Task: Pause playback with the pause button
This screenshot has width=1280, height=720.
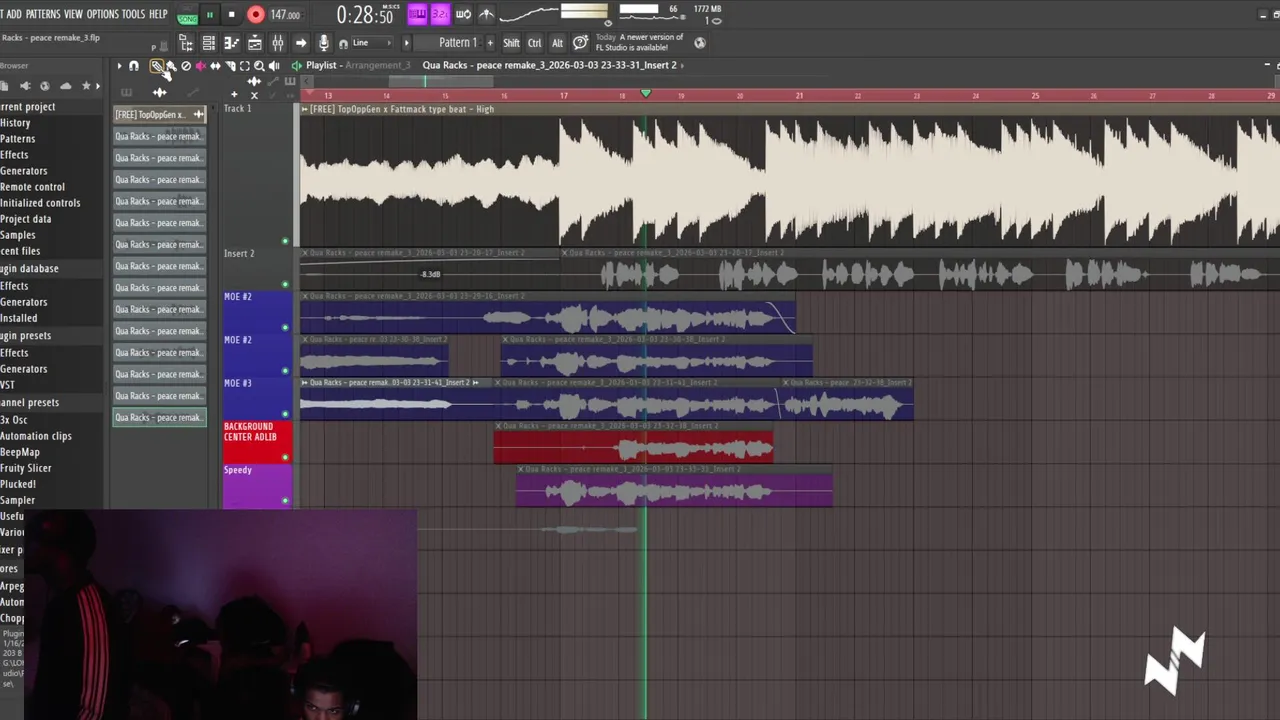Action: 210,15
